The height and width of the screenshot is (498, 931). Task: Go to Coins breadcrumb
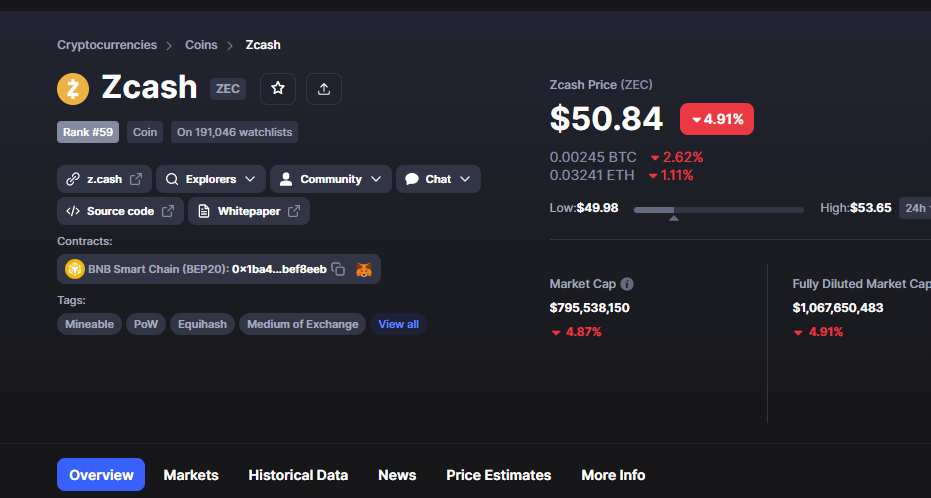(201, 45)
